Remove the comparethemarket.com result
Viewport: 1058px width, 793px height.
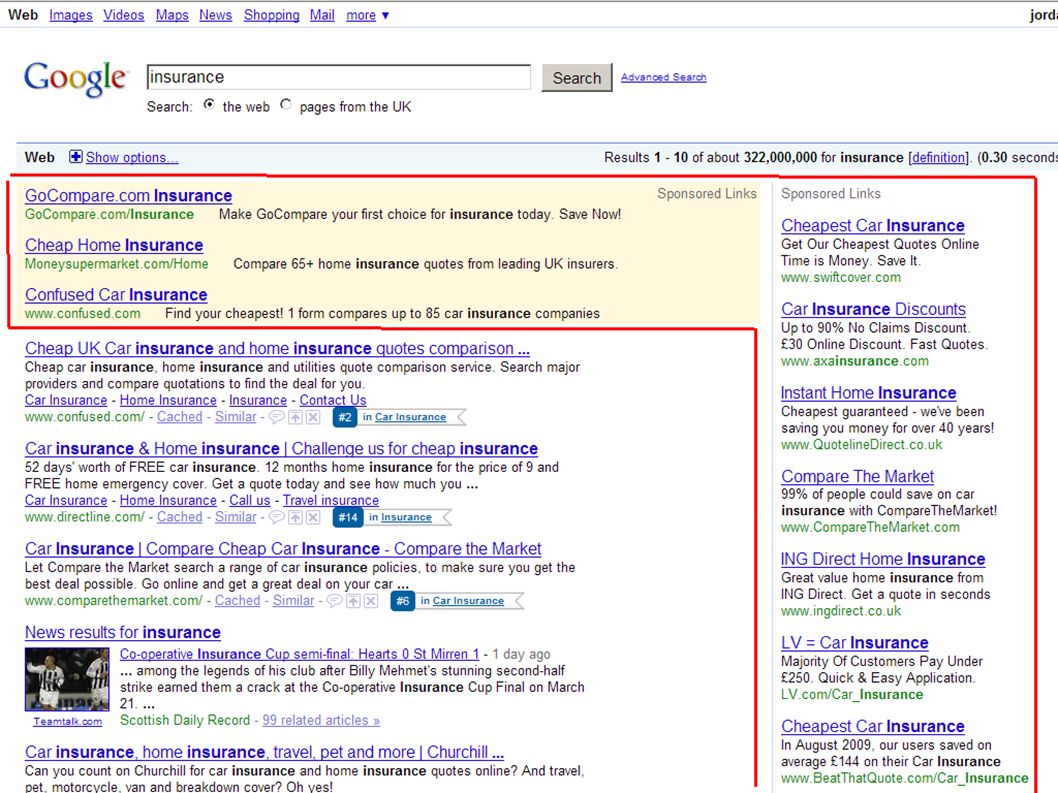[x=371, y=601]
